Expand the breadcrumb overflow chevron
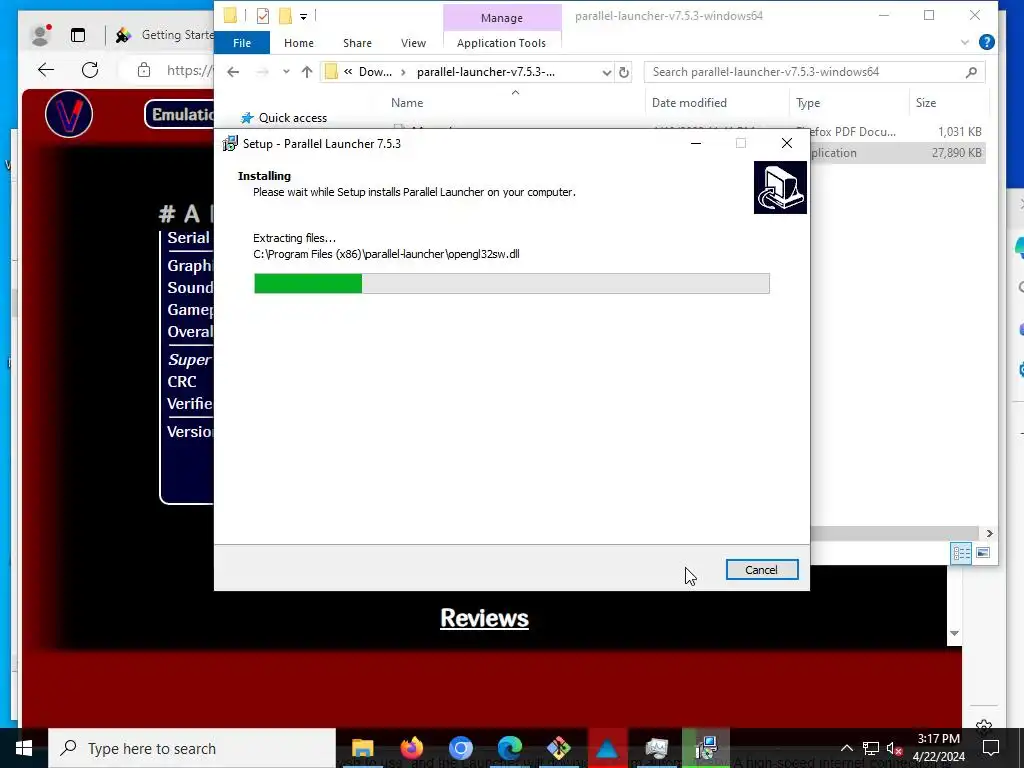This screenshot has height=768, width=1024. pos(348,72)
